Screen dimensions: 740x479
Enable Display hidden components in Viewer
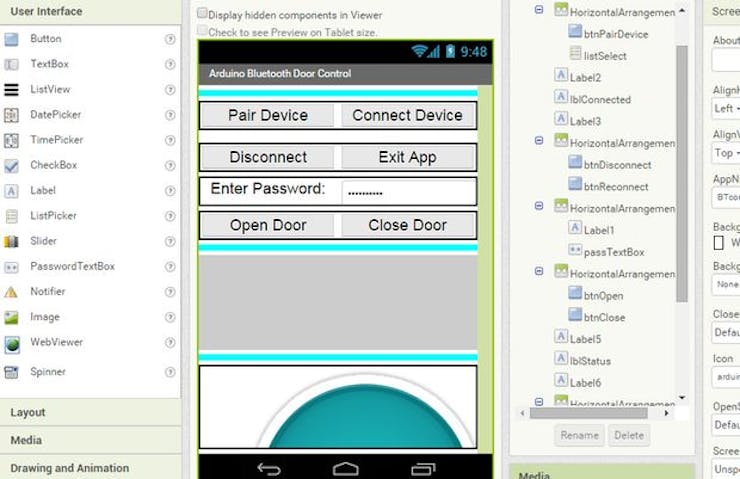(202, 13)
